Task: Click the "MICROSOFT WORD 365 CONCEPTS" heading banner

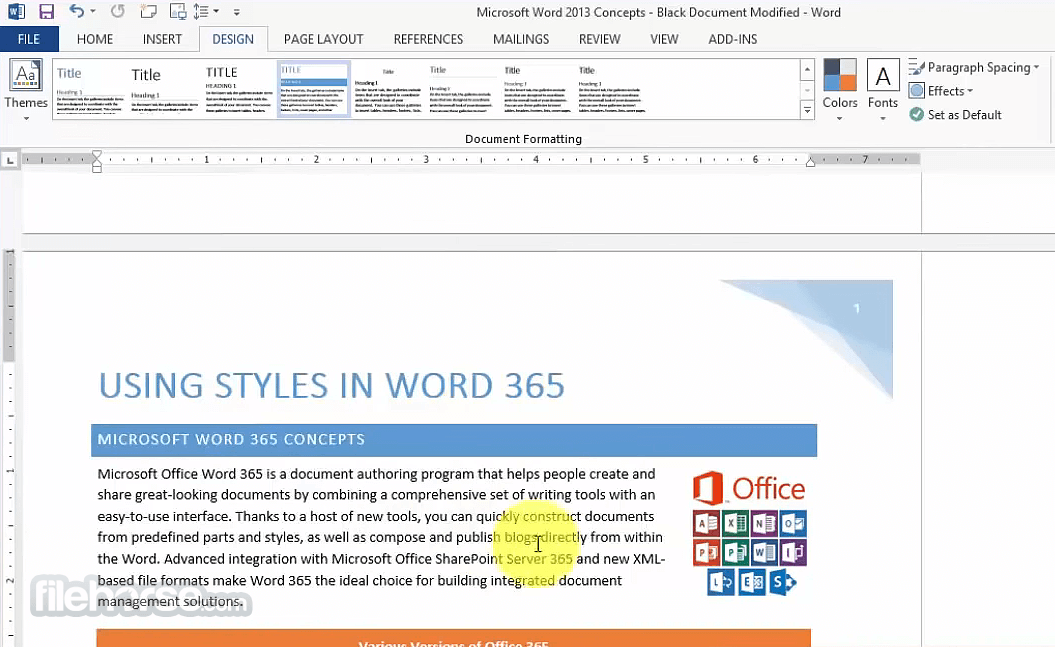Action: click(454, 440)
